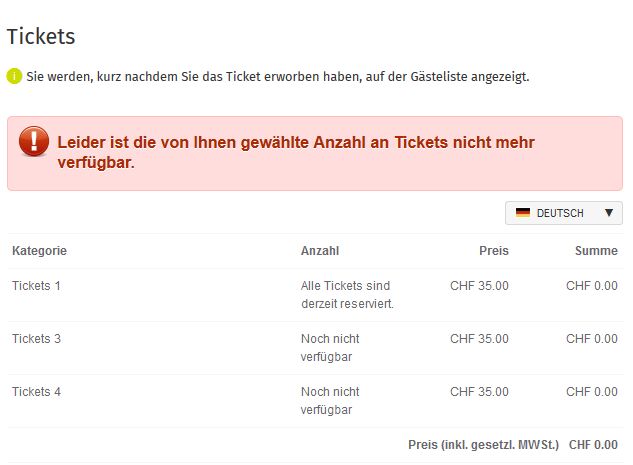Click the Preis column header
This screenshot has height=465, width=633.
[494, 251]
